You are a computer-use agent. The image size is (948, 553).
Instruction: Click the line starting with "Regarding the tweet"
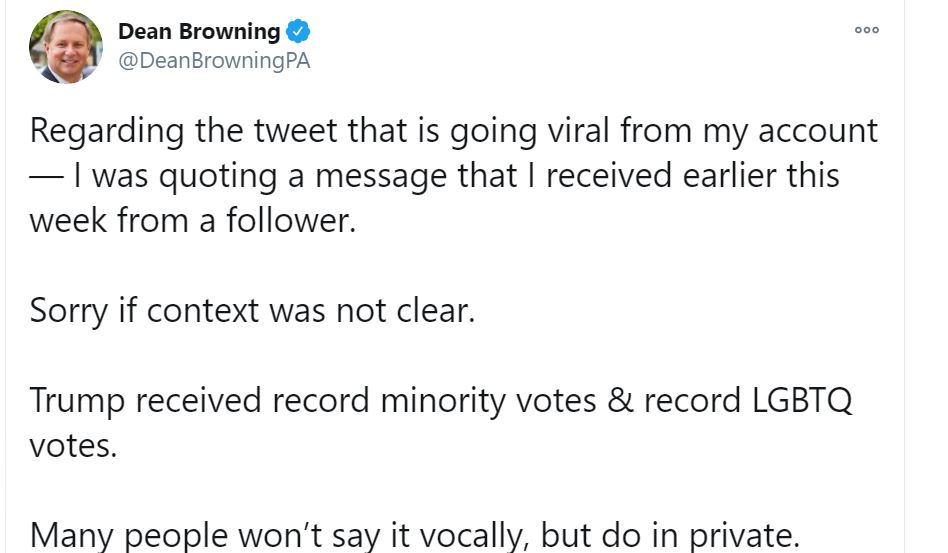453,131
